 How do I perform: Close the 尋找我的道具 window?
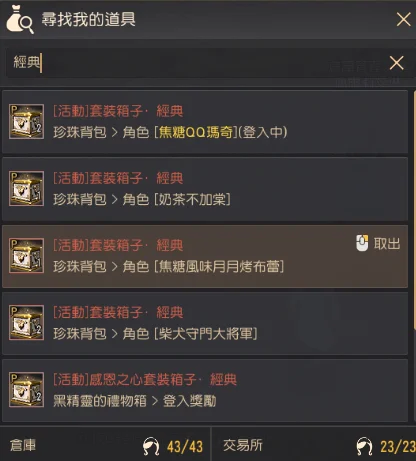[x=403, y=19]
